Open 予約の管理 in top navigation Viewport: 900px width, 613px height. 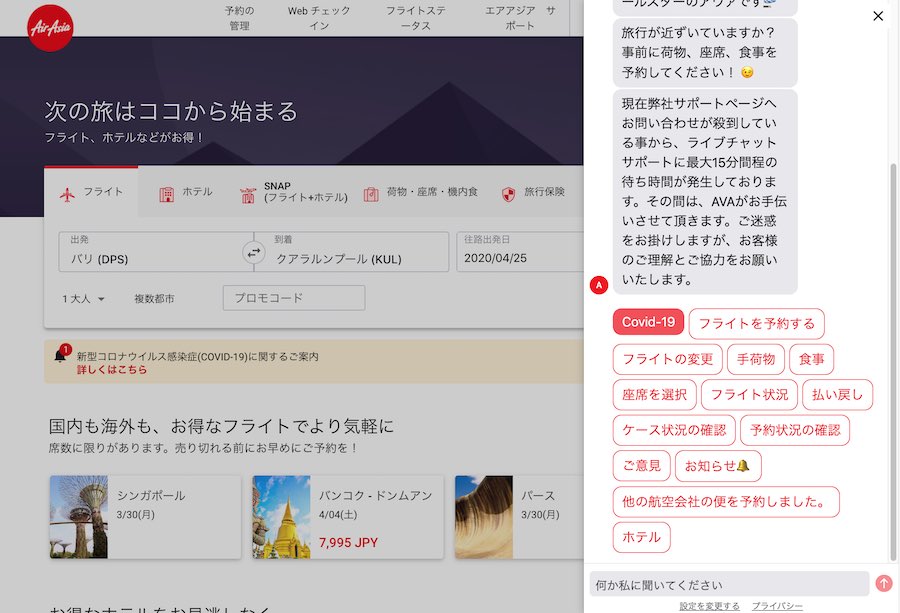(239, 18)
